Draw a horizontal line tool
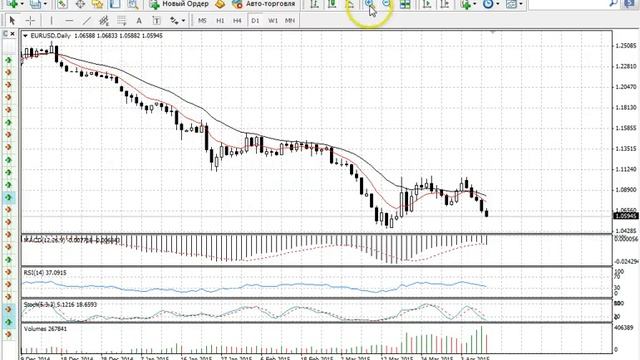The image size is (640, 360). (x=69, y=20)
